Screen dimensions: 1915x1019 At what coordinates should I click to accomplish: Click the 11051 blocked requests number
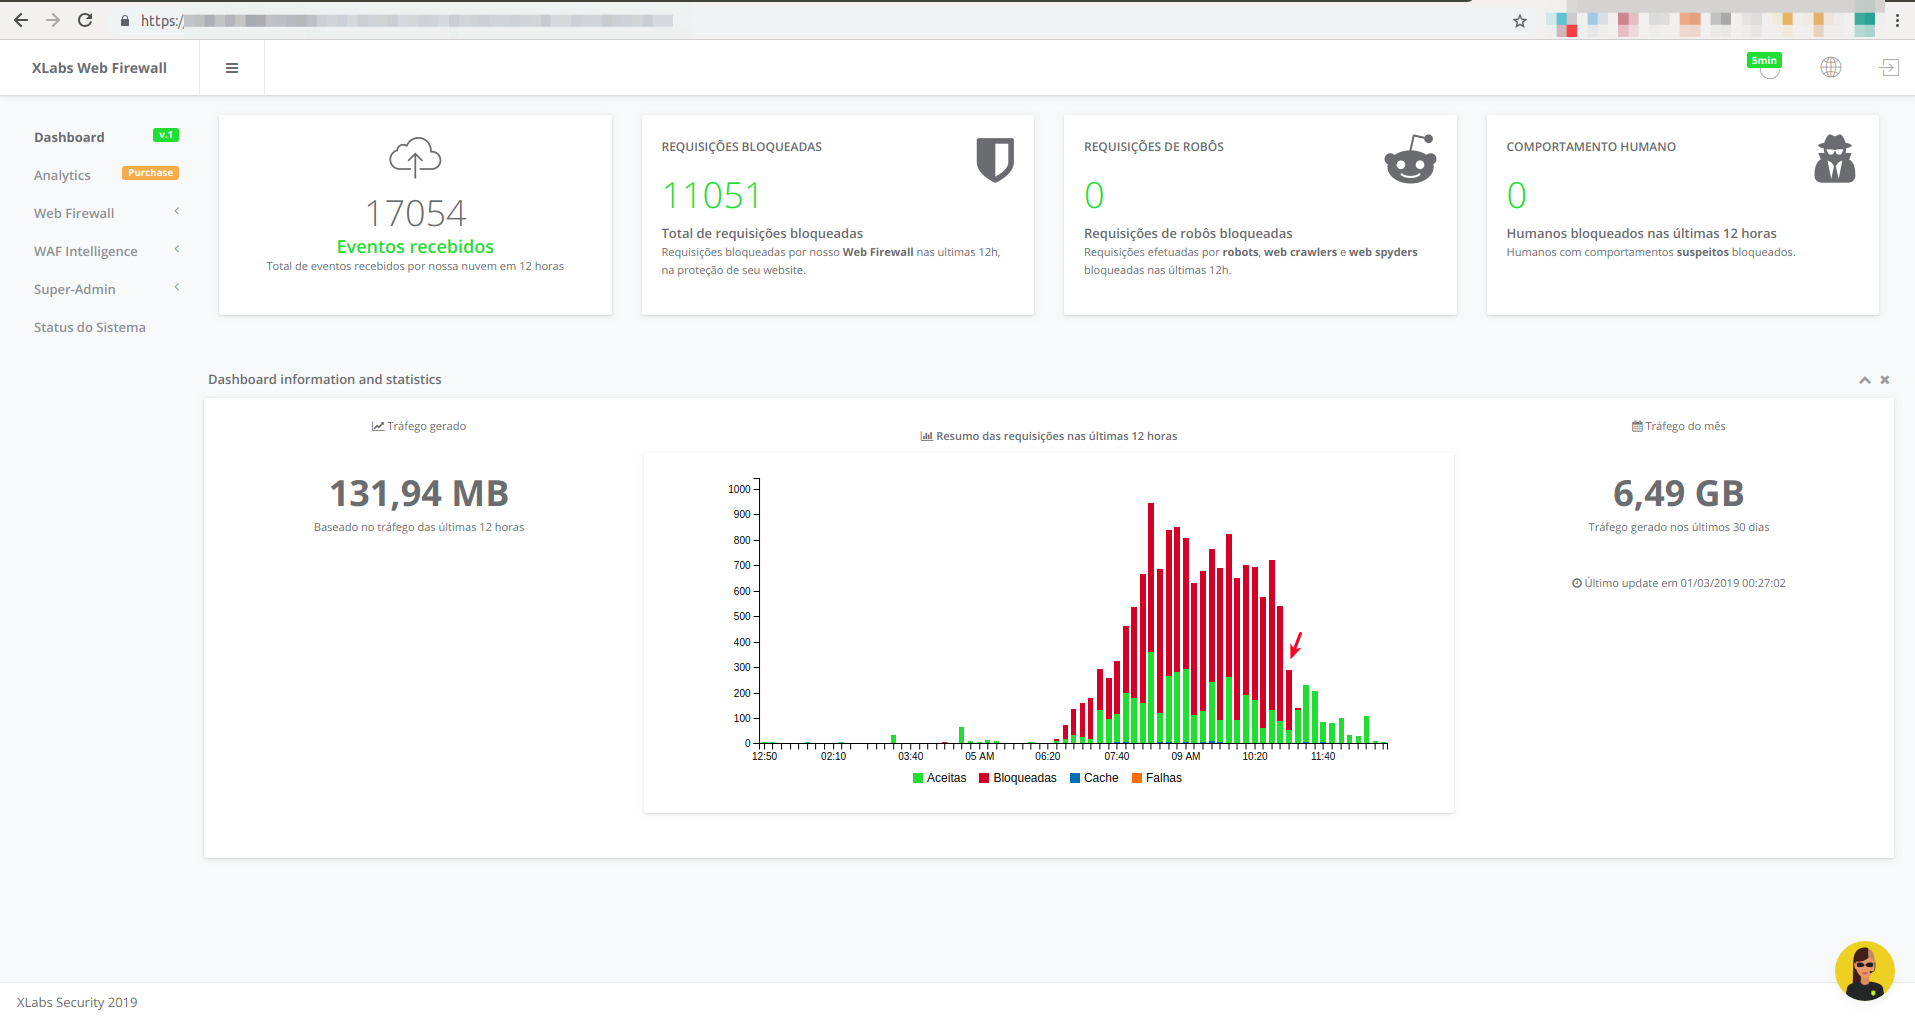click(711, 195)
